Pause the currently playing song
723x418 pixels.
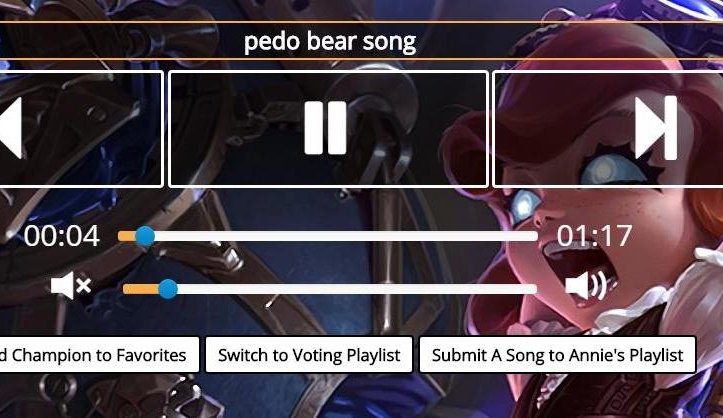click(x=328, y=129)
